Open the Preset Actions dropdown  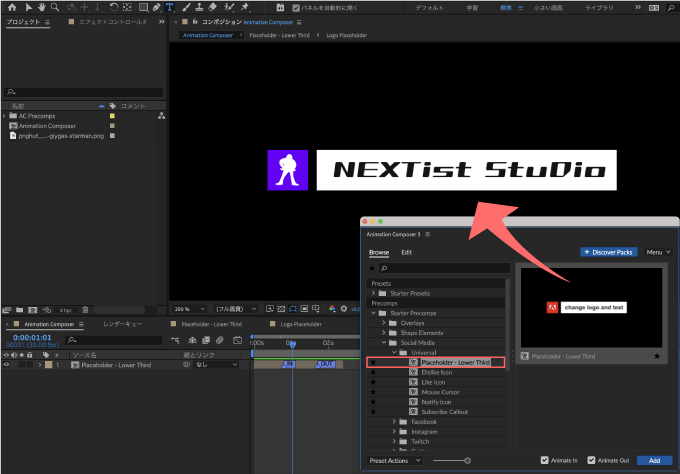click(x=394, y=461)
